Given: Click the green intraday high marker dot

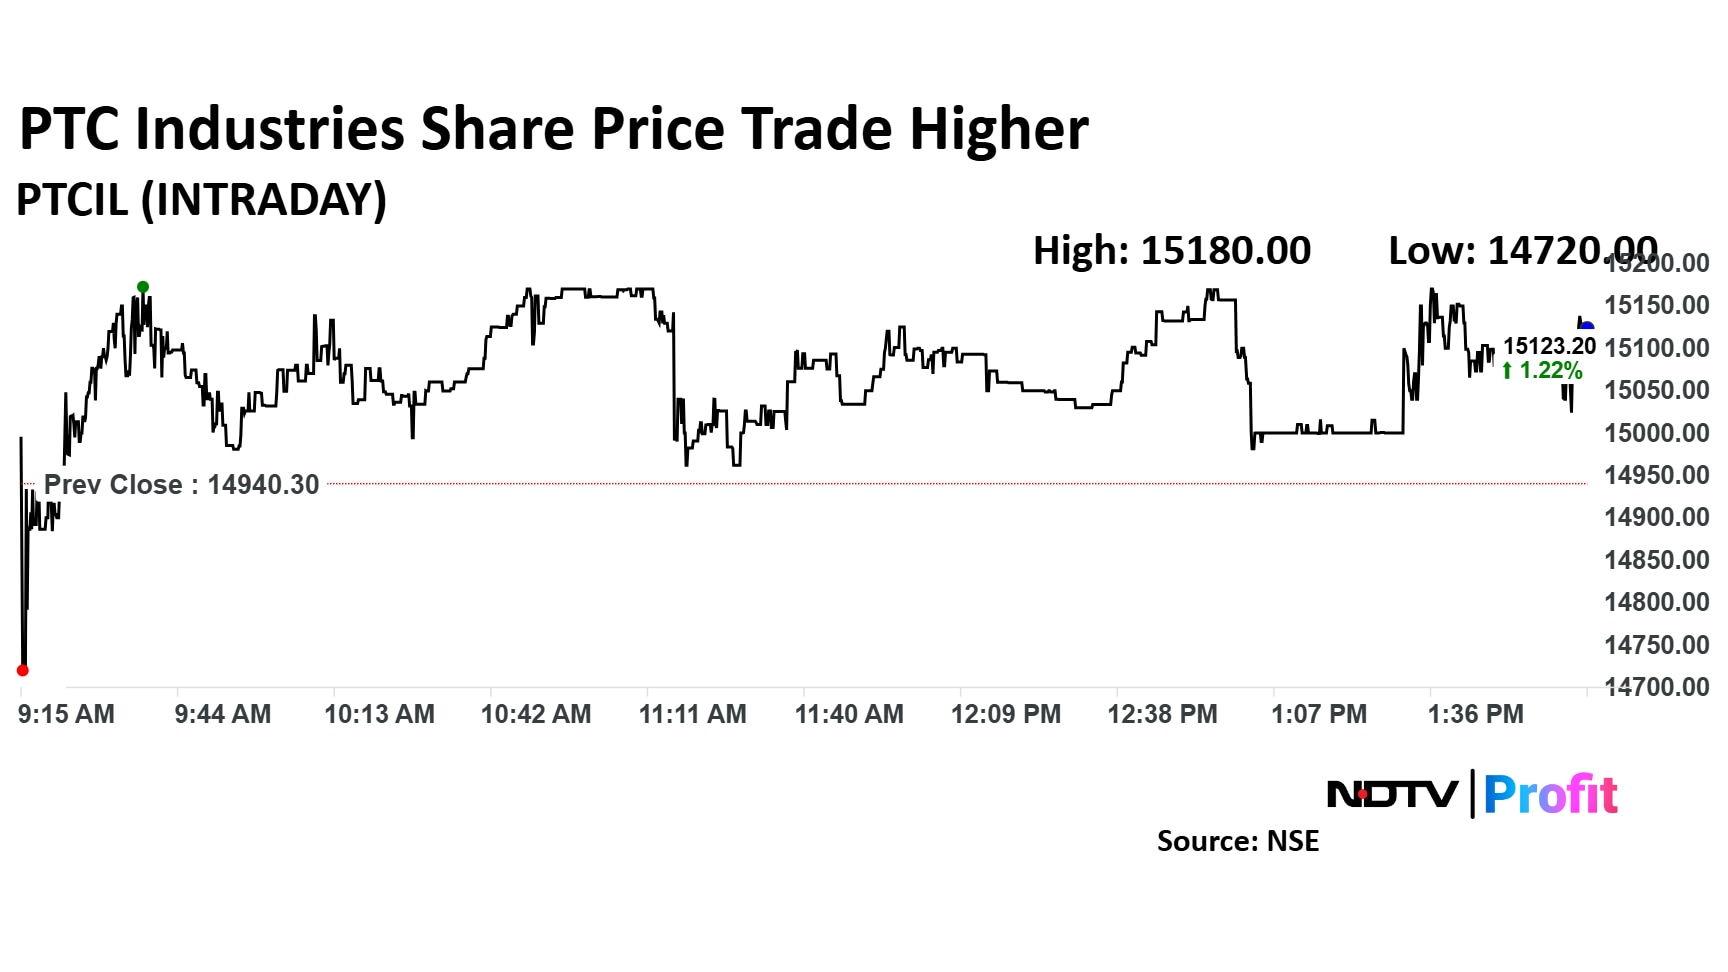Looking at the screenshot, I should click(143, 287).
